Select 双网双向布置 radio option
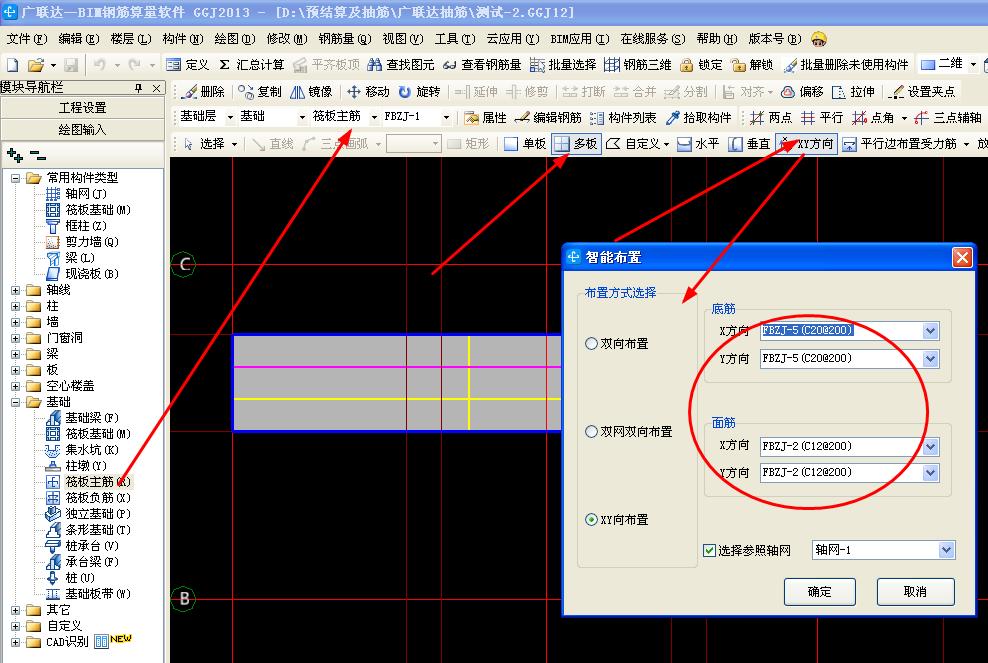The height and width of the screenshot is (663, 988). [591, 432]
